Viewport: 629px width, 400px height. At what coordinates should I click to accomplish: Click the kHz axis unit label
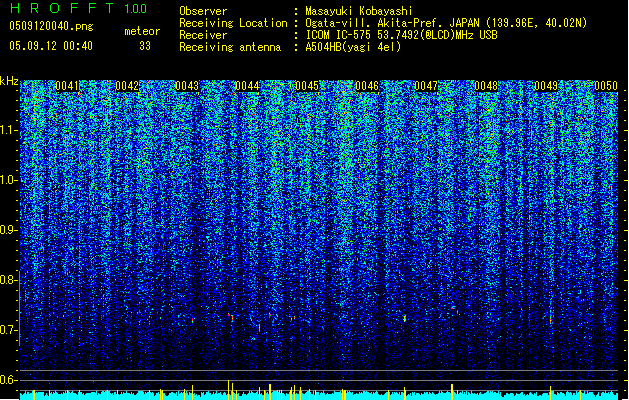click(x=9, y=81)
